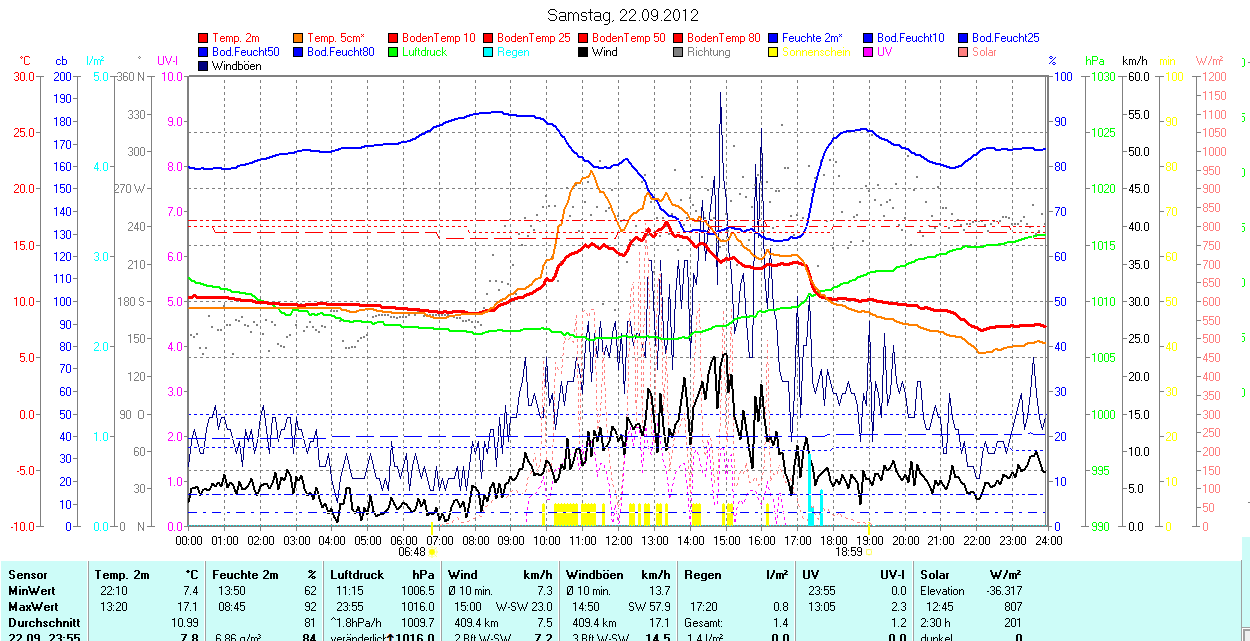The height and width of the screenshot is (641, 1250).
Task: Click the cyan Regen legend swatch
Action: point(488,52)
